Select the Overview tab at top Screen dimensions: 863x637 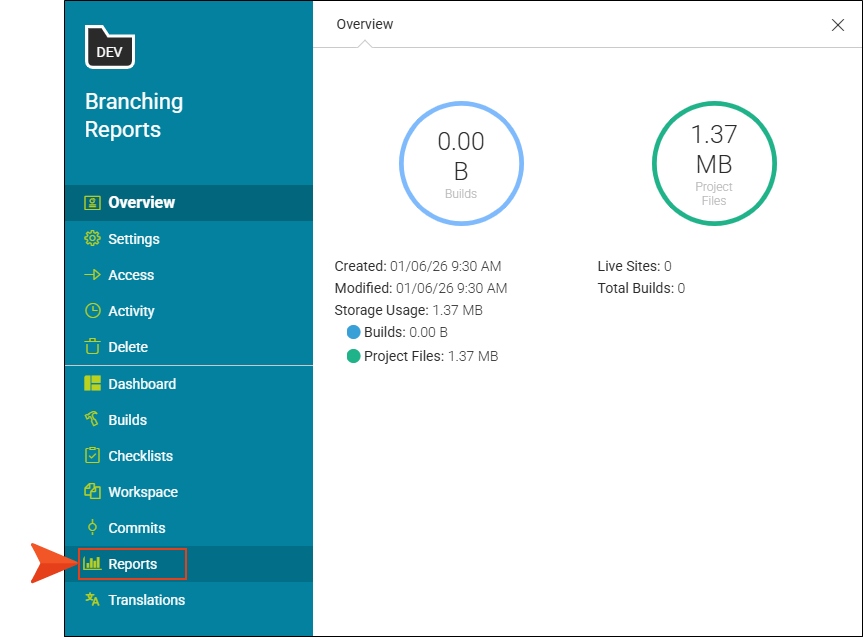[x=365, y=24]
